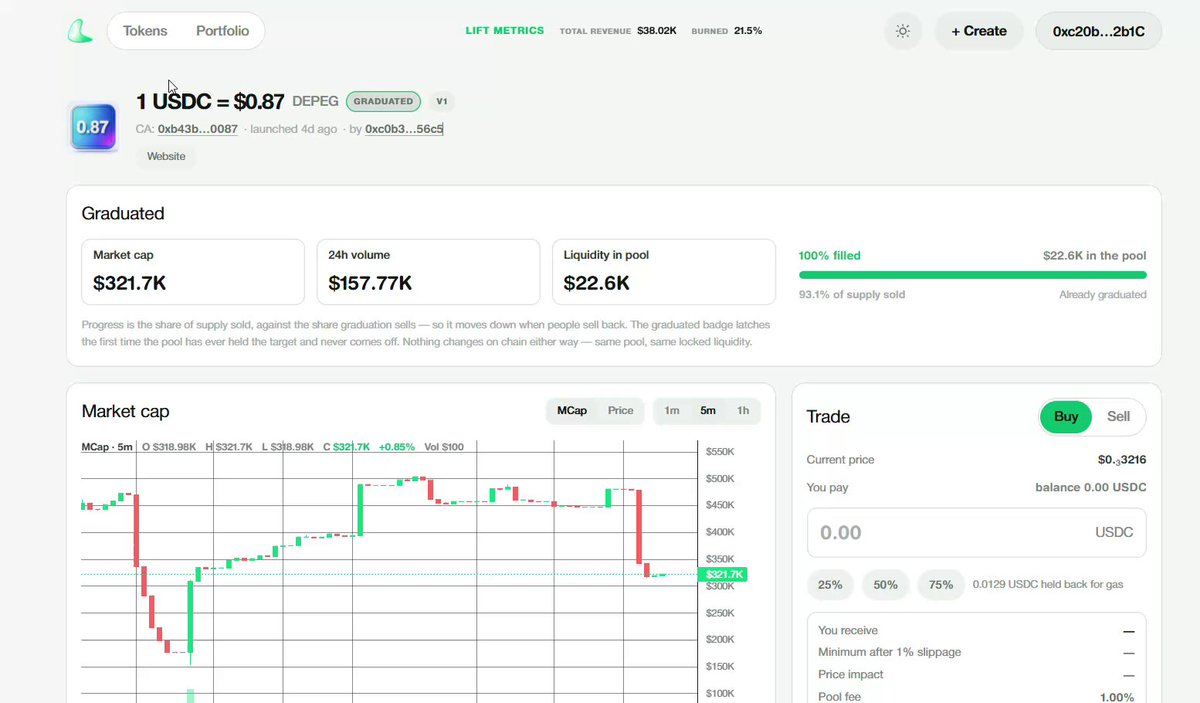Click the 'Already graduated' text

[x=1103, y=295]
